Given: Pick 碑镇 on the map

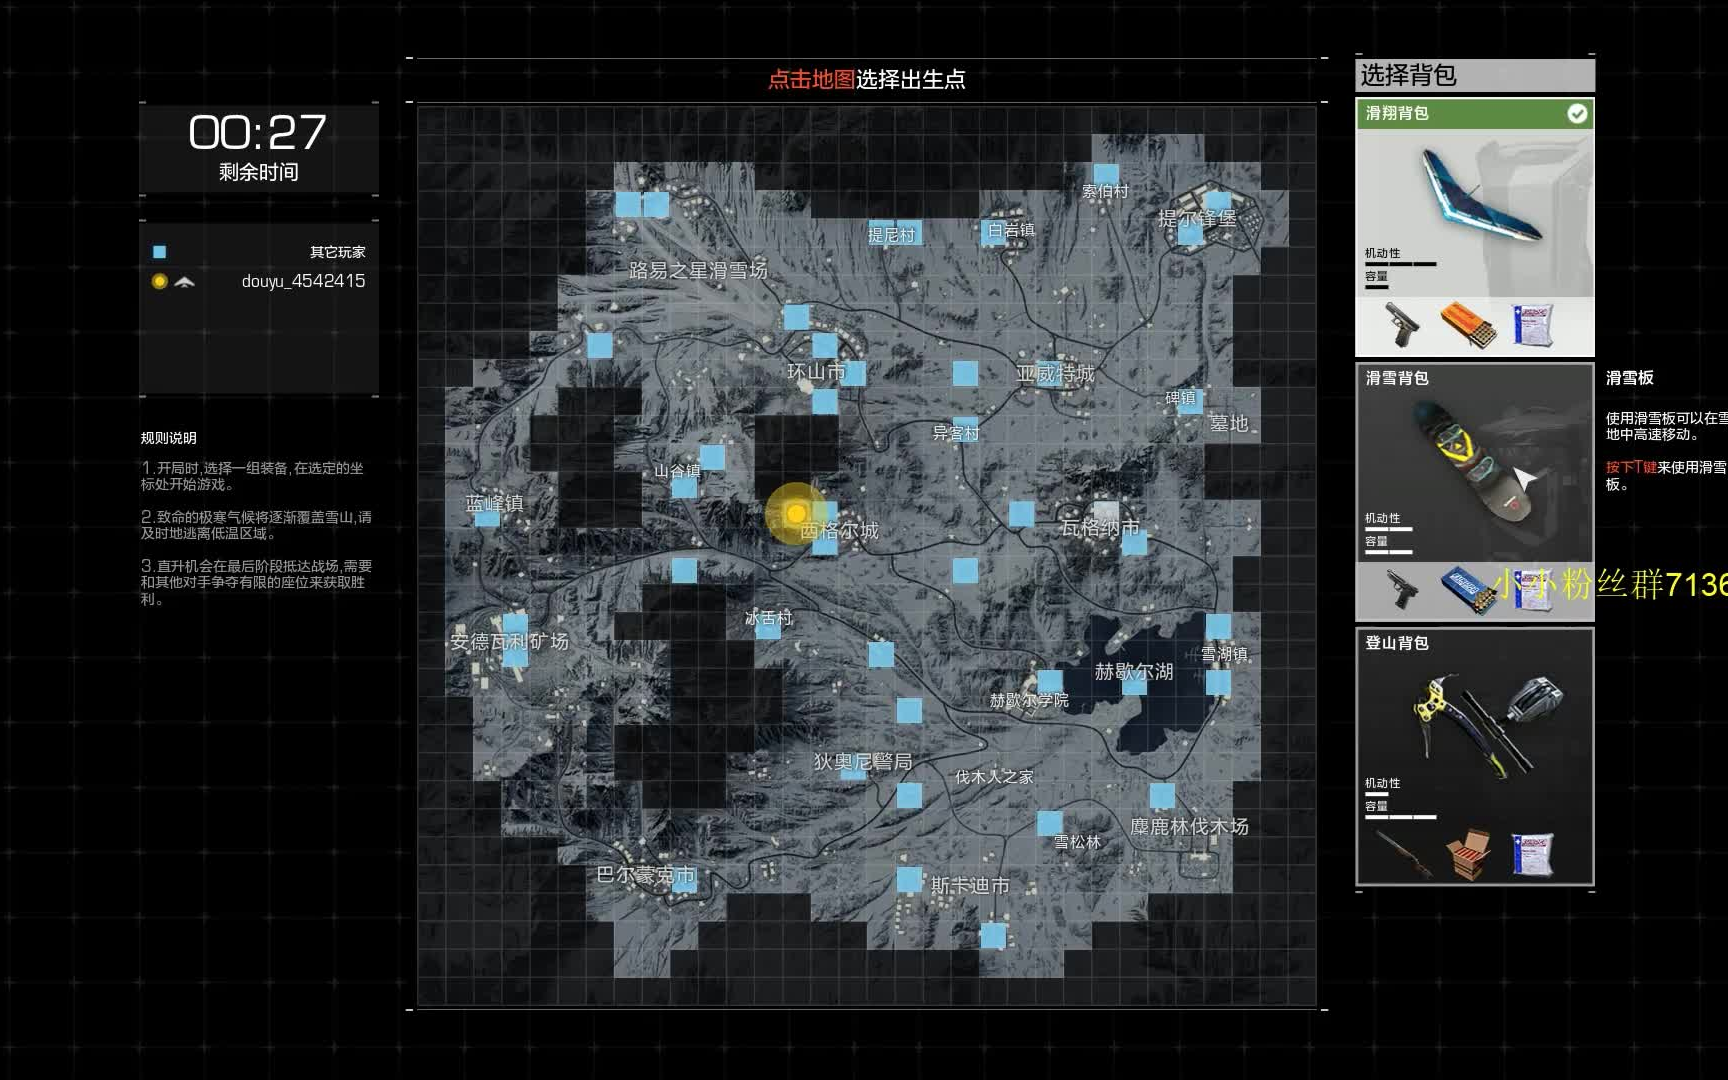Looking at the screenshot, I should [x=1180, y=398].
